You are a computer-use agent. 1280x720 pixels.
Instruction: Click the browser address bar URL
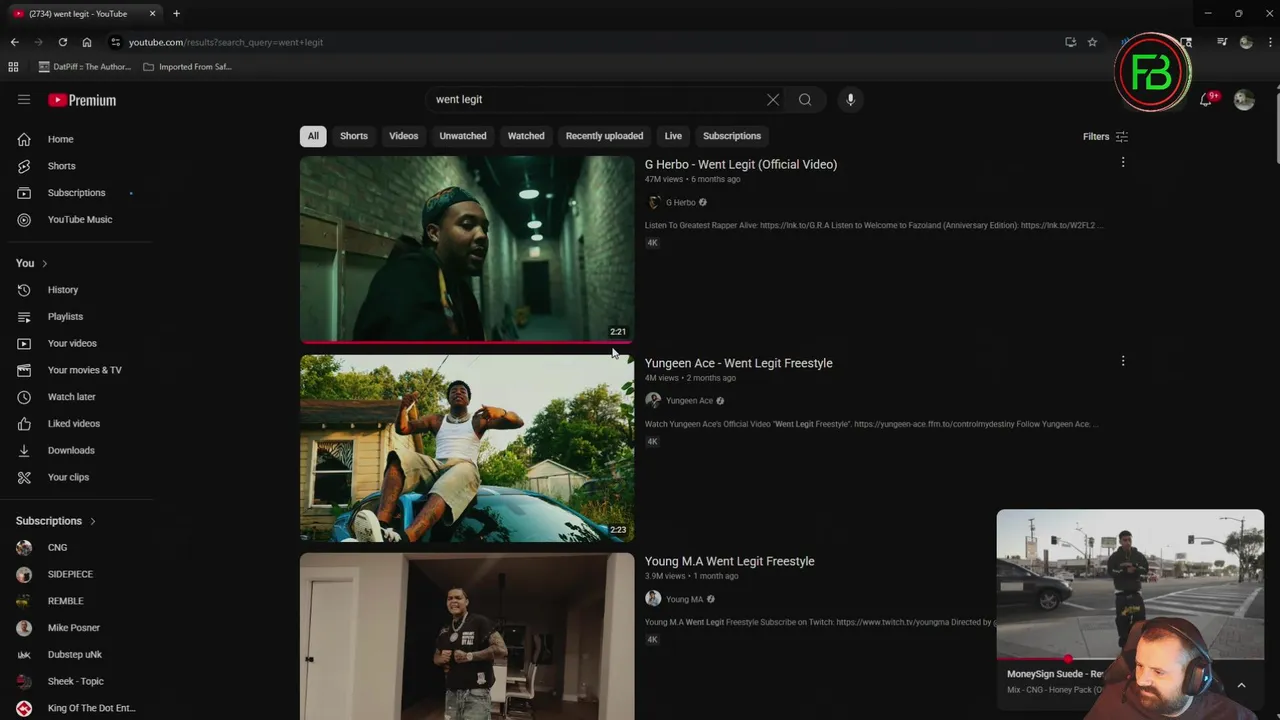pos(226,42)
